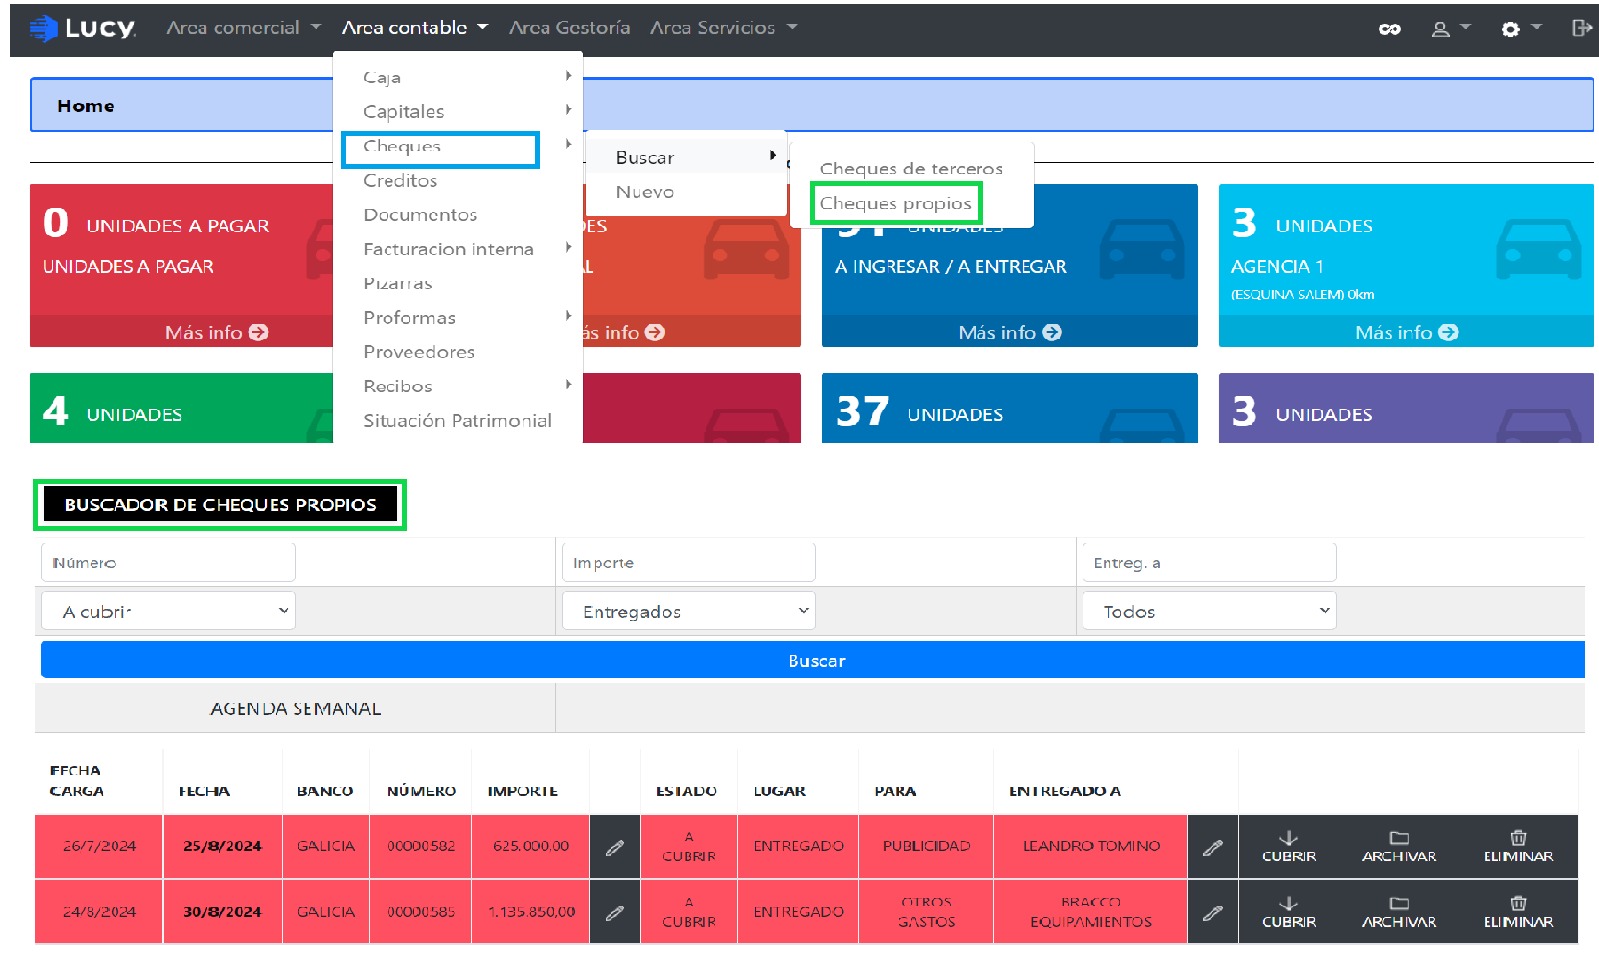The image size is (1599, 957).
Task: Click CUBRIR for cheque 00000585
Action: (1288, 912)
